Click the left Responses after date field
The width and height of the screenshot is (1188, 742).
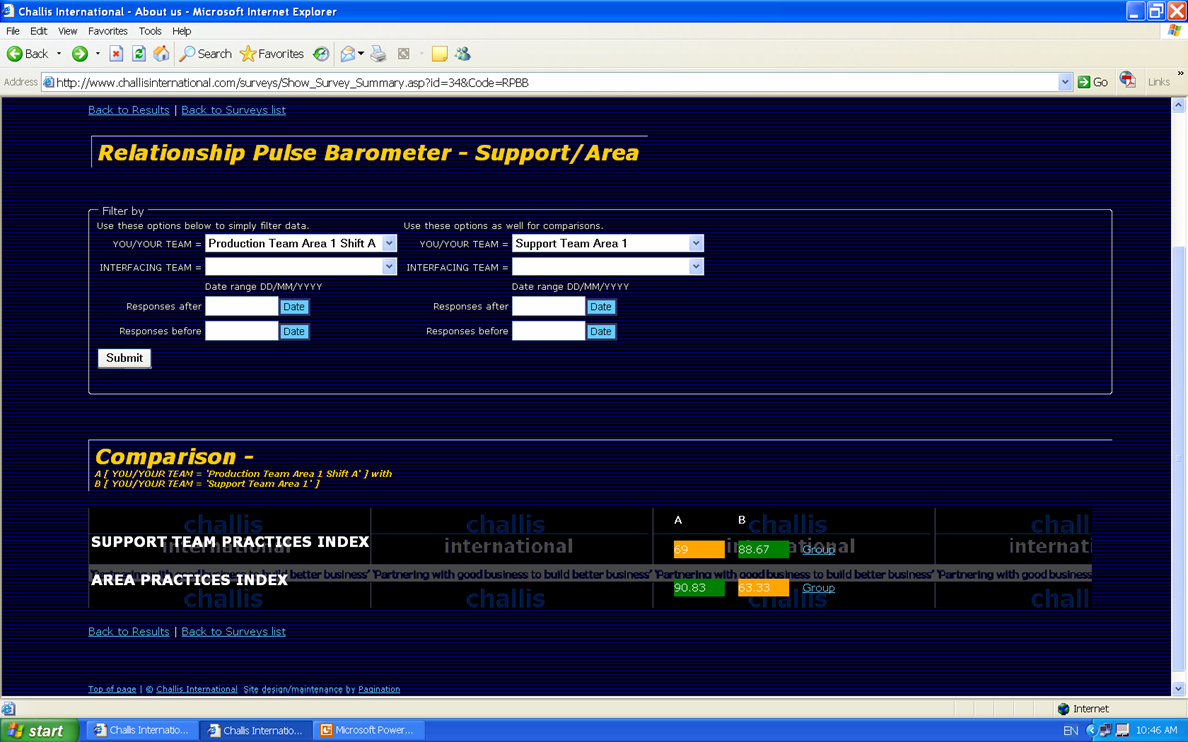pos(242,306)
